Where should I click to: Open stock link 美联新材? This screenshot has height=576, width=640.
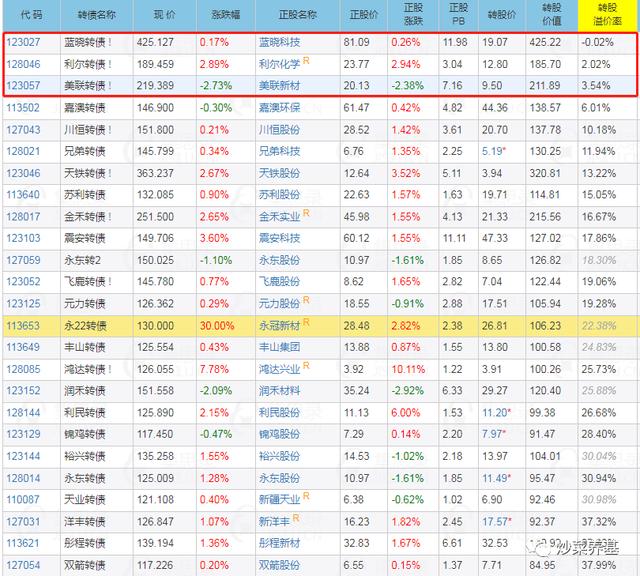click(x=280, y=86)
